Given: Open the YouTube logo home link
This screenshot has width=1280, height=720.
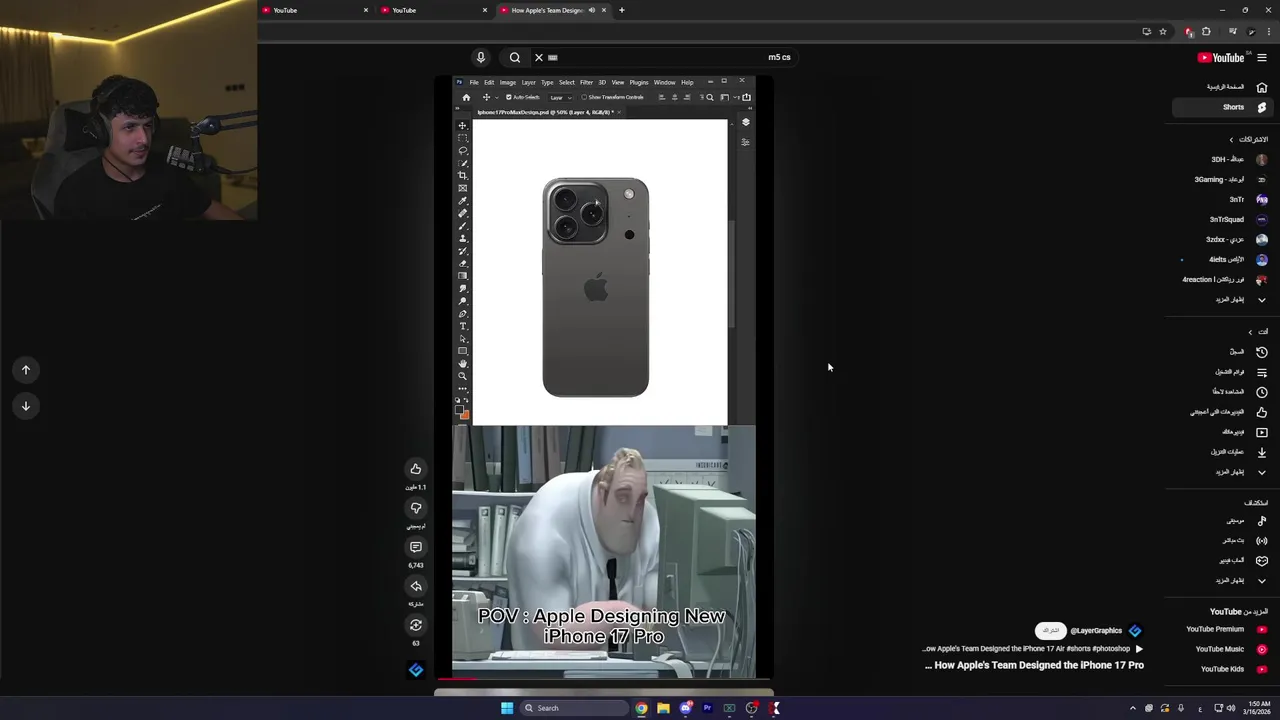Looking at the screenshot, I should pos(1221,57).
